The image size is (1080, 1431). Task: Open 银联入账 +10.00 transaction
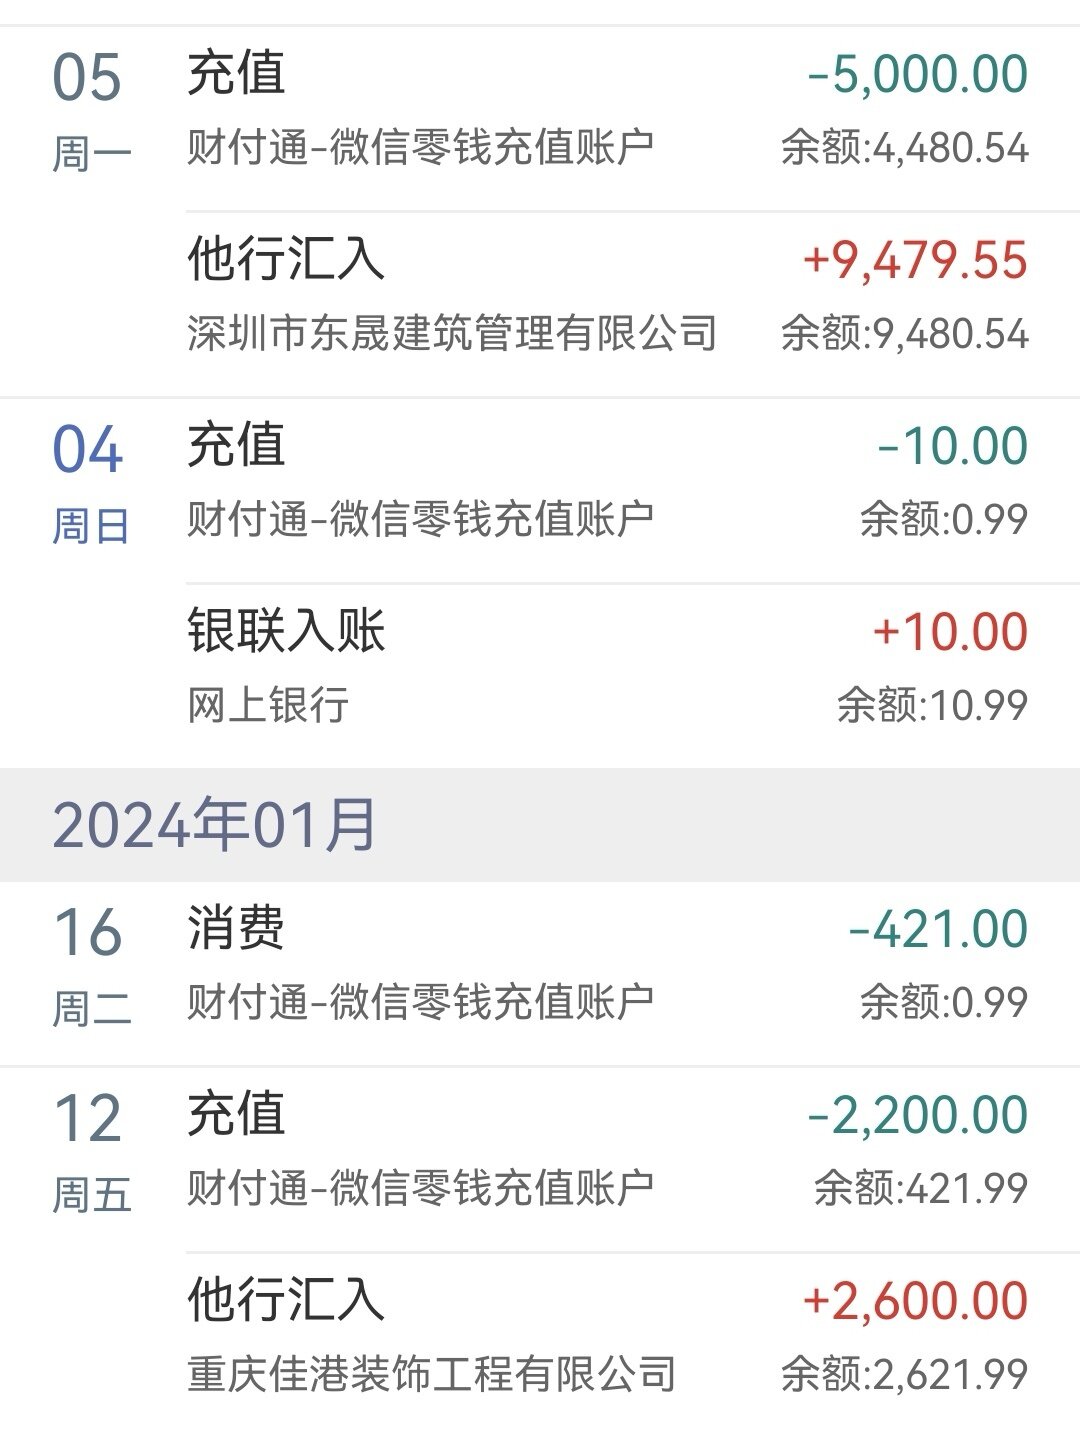point(607,676)
